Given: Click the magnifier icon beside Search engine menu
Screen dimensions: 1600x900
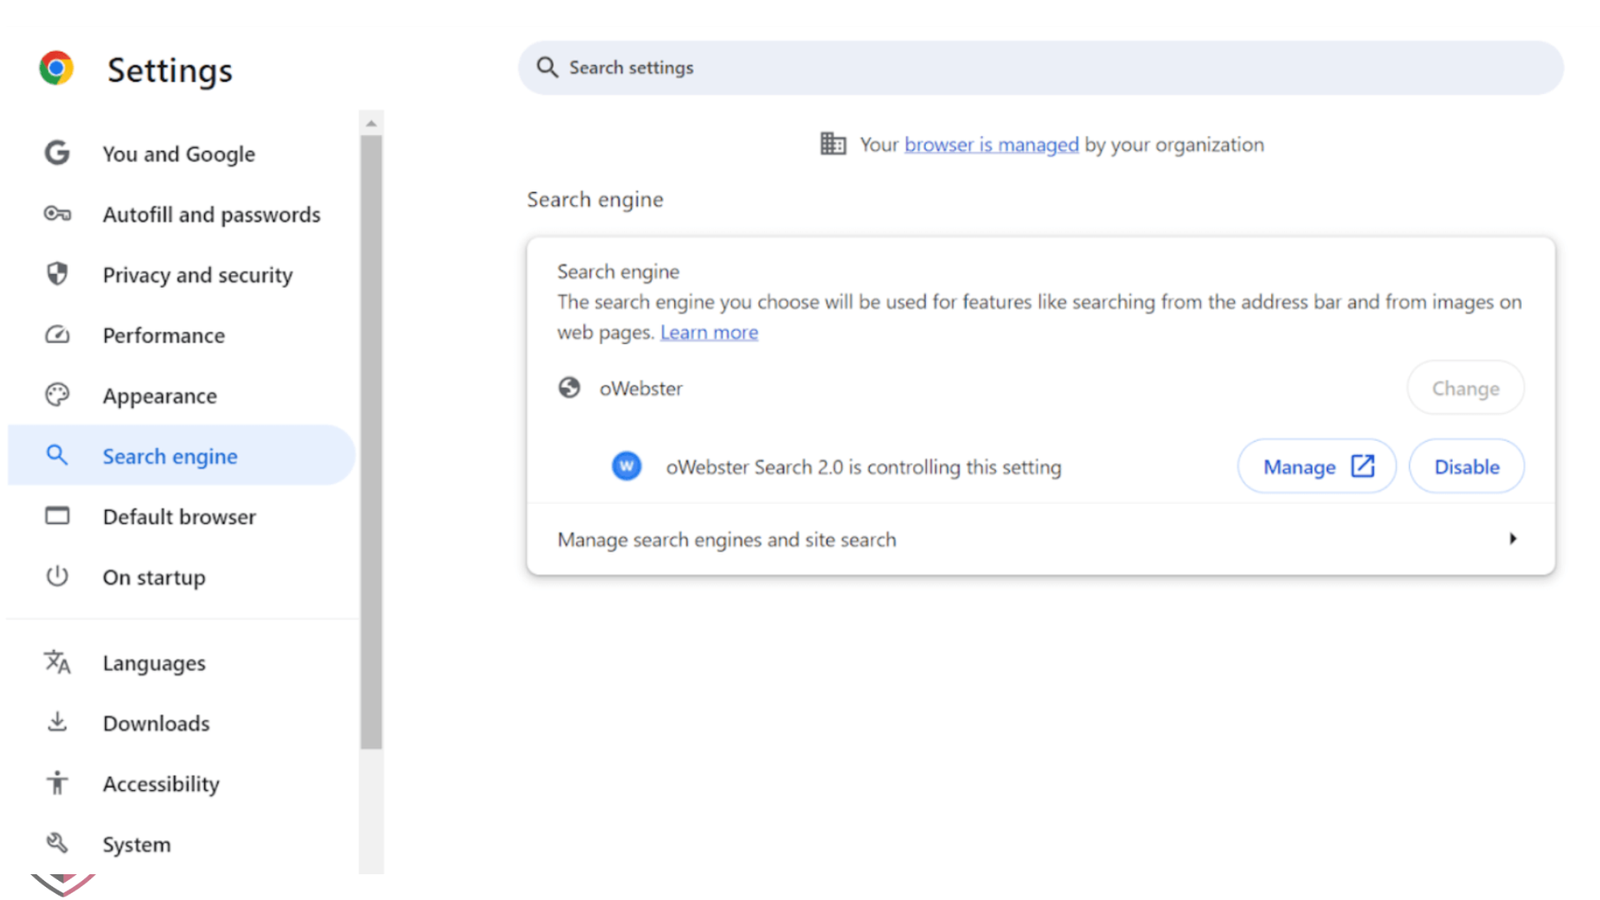Looking at the screenshot, I should click(x=57, y=456).
